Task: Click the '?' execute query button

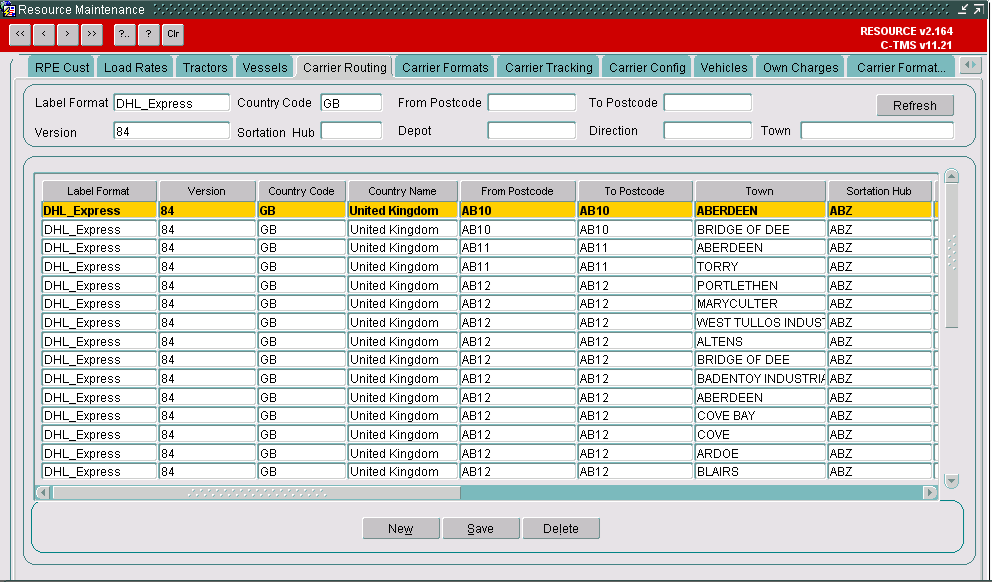Action: (x=149, y=34)
